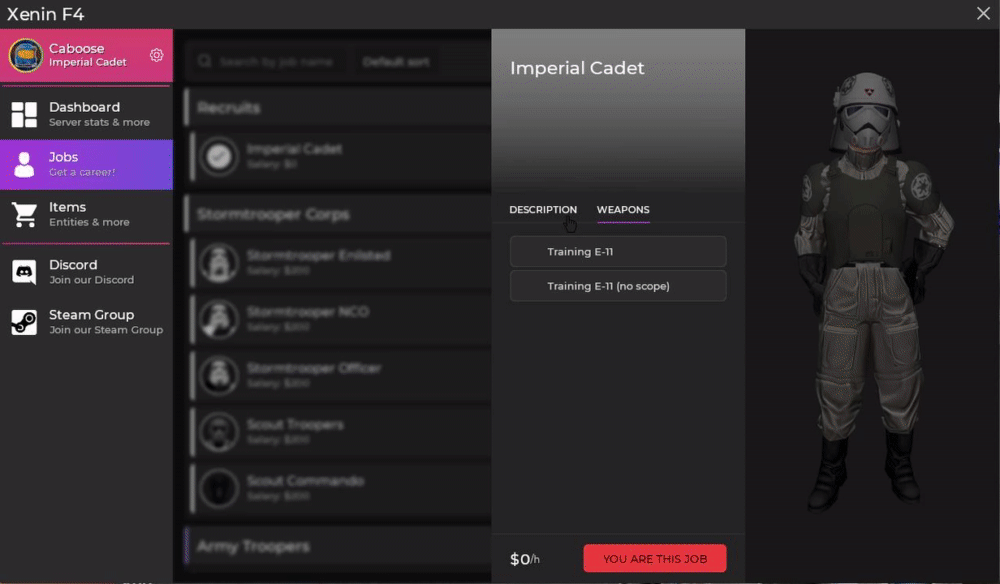Click the Scout Commando job icon
The width and height of the screenshot is (1000, 584).
[x=219, y=488]
